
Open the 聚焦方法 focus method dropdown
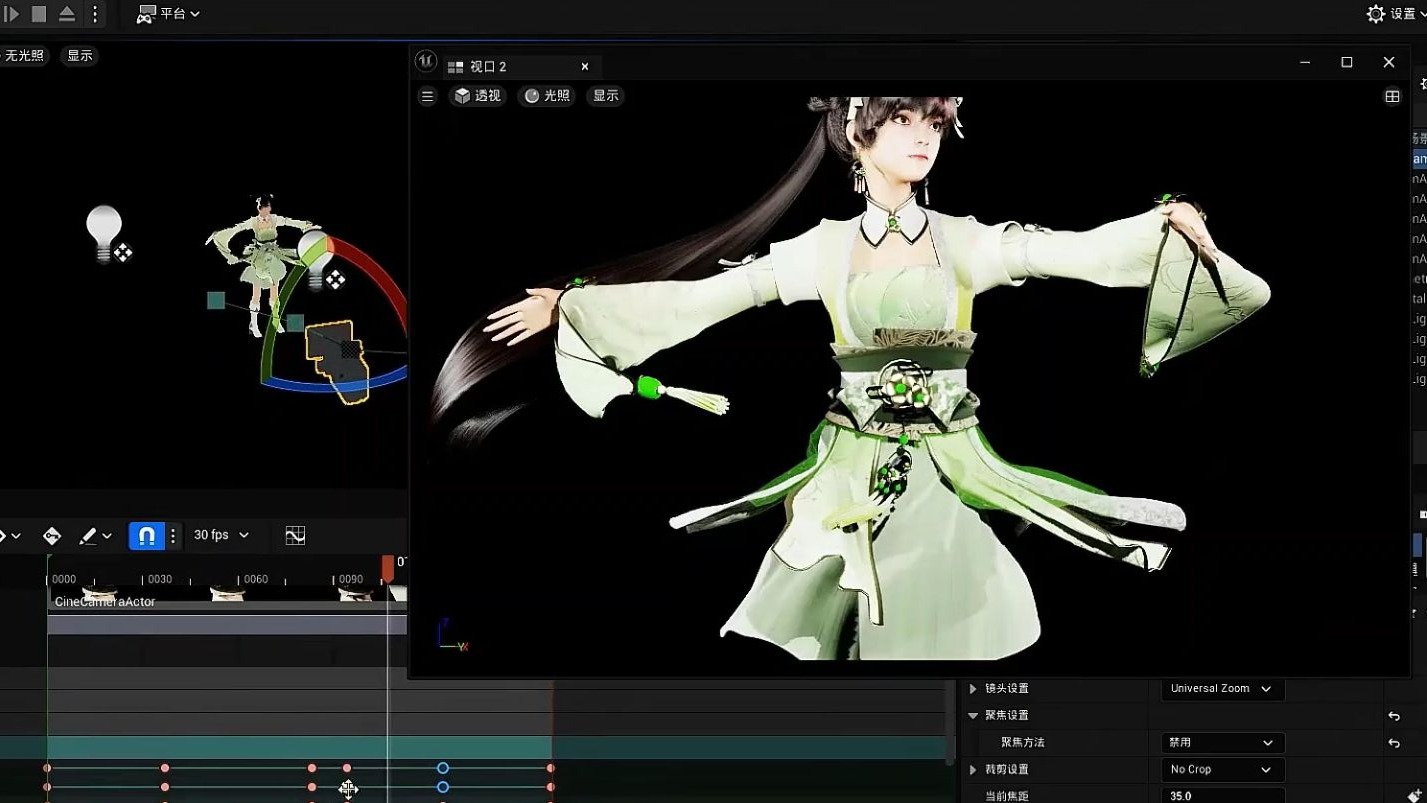pyautogui.click(x=1222, y=743)
